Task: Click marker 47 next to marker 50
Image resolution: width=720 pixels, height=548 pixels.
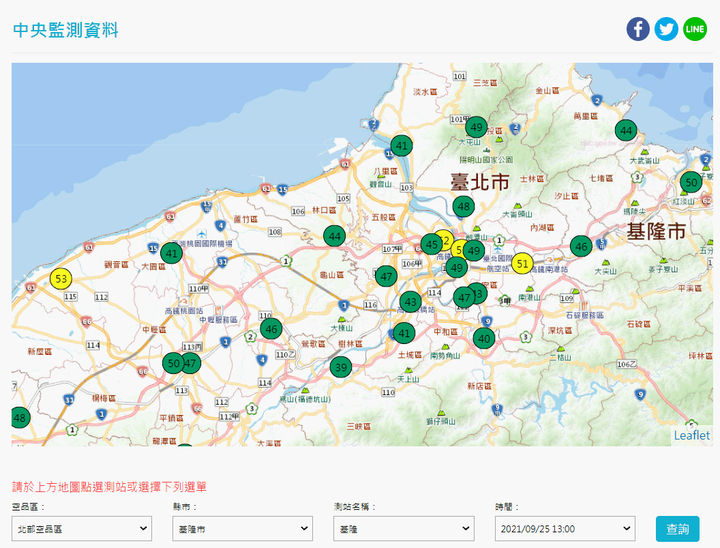Action: coord(190,363)
